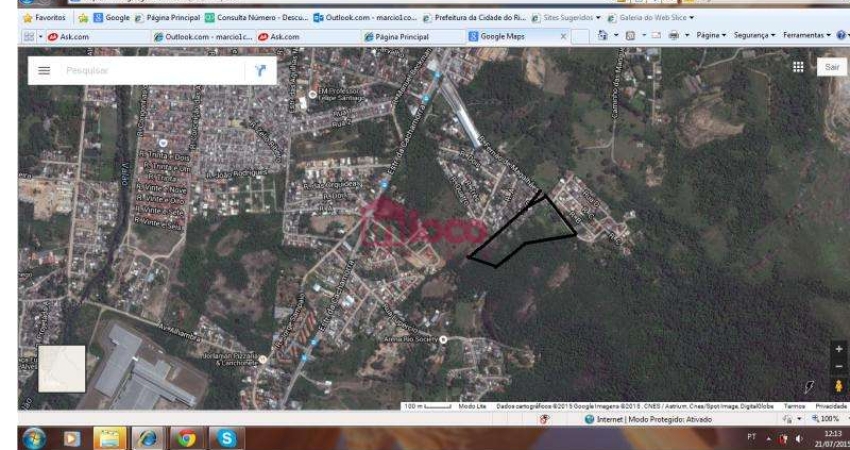Click the Print icon
This screenshot has width=850, height=450.
(x=674, y=35)
